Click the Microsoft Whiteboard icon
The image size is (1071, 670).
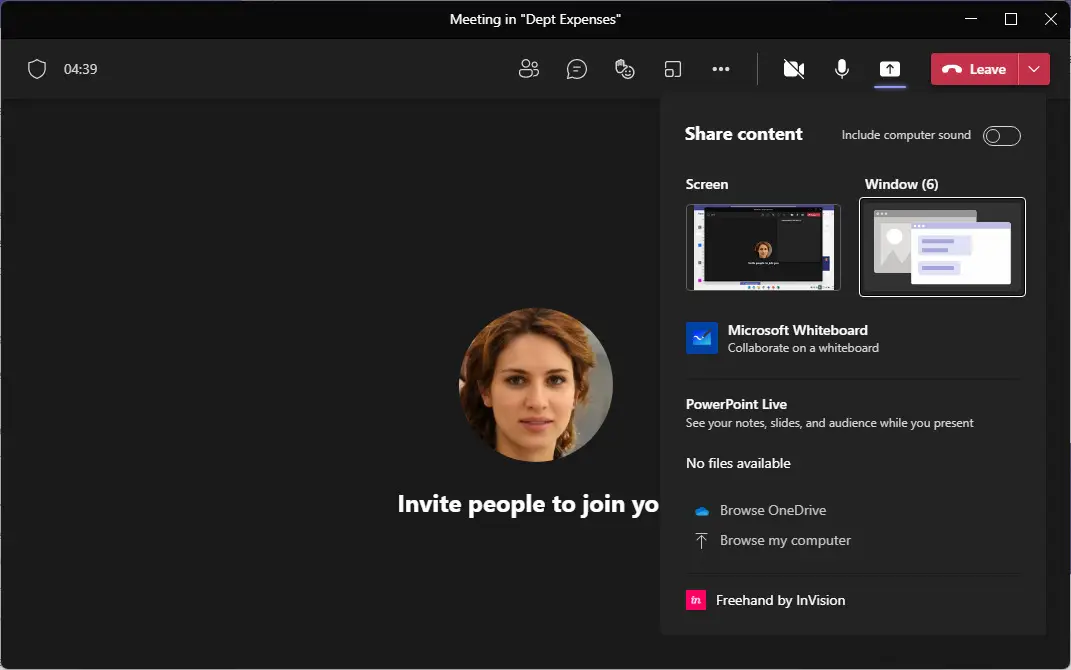[x=702, y=338]
